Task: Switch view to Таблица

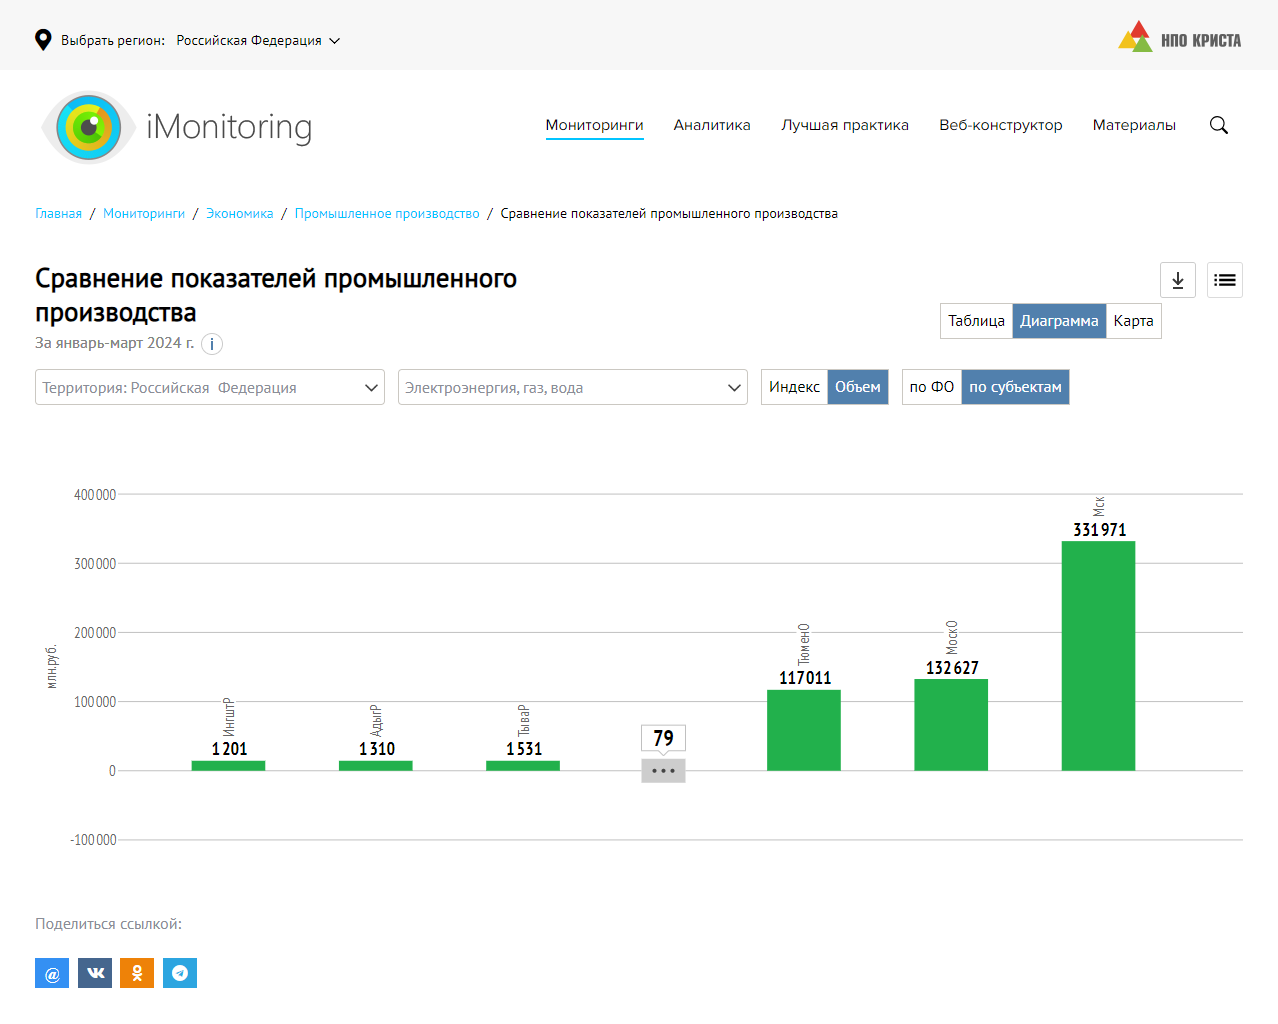Action: [x=976, y=321]
